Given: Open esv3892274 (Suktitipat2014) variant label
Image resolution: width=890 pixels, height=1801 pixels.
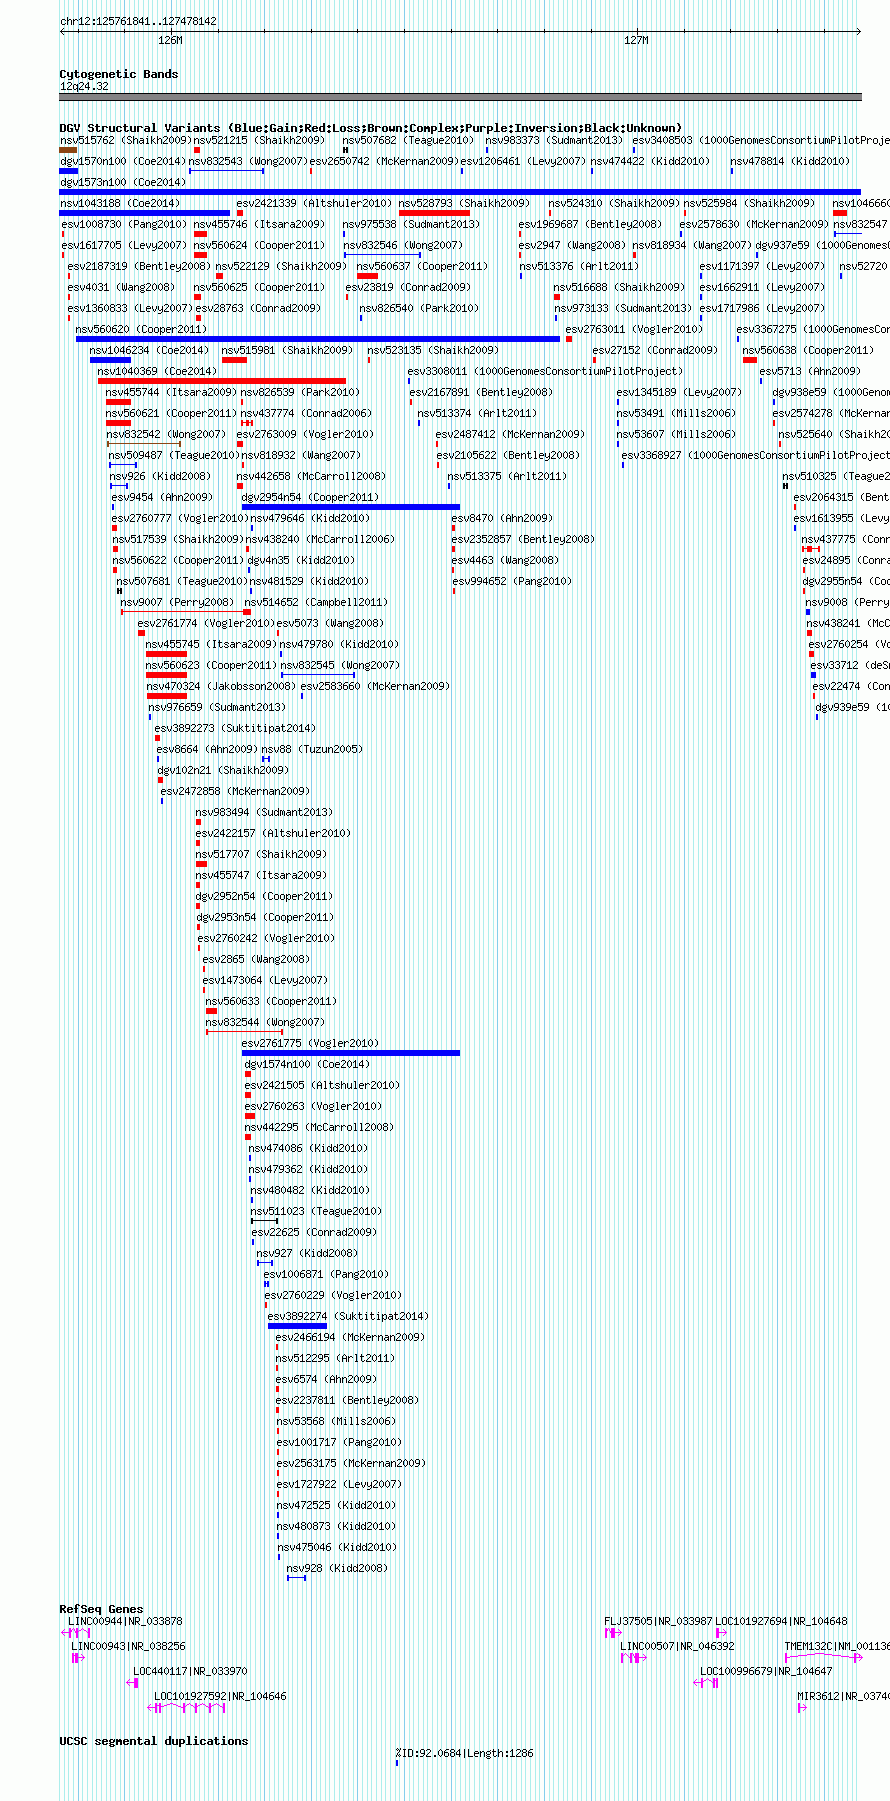Looking at the screenshot, I should (x=347, y=1316).
